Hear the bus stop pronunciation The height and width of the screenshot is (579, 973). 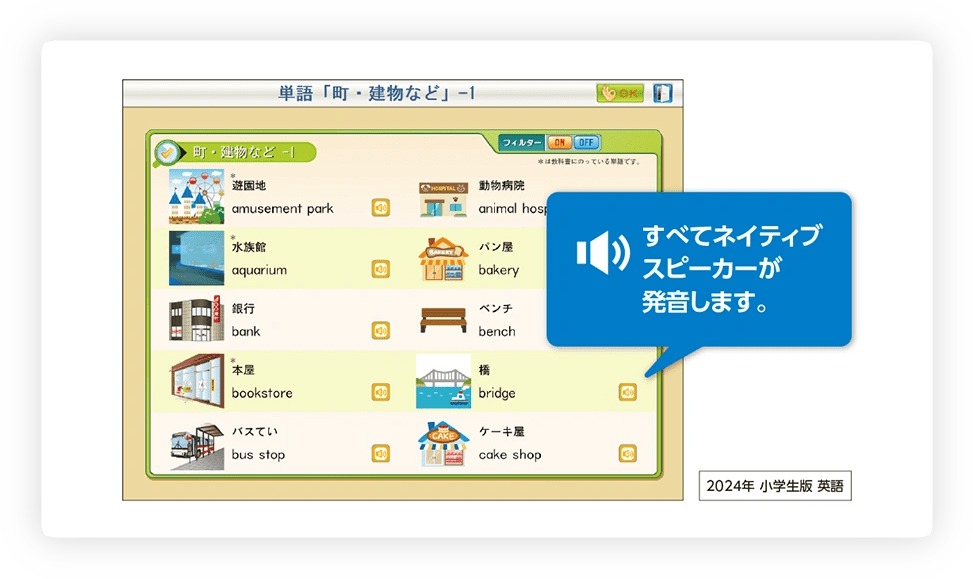(x=381, y=454)
